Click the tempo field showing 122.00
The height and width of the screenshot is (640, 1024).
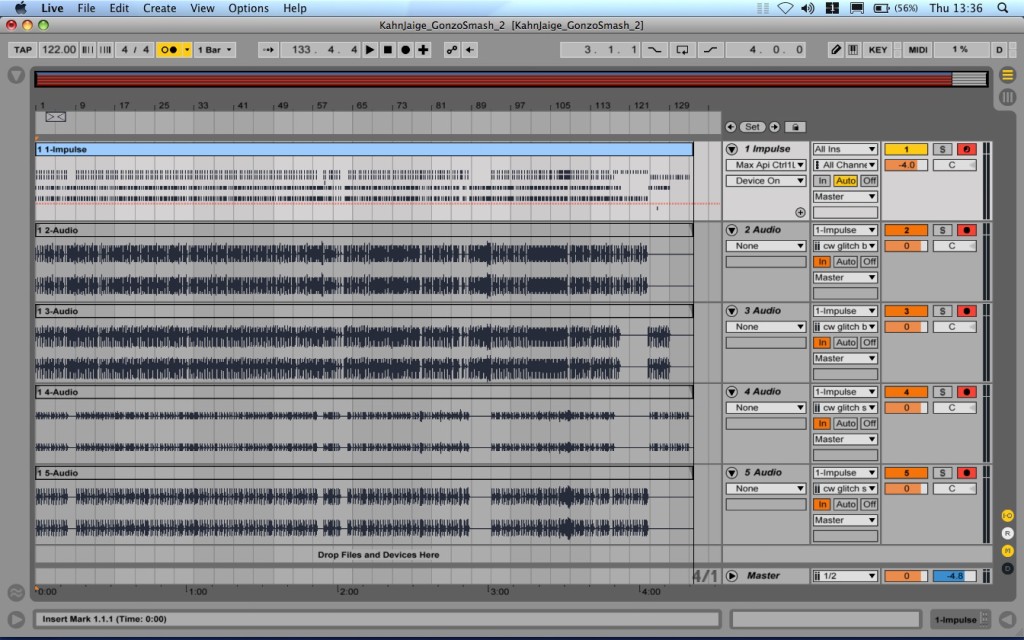point(59,50)
